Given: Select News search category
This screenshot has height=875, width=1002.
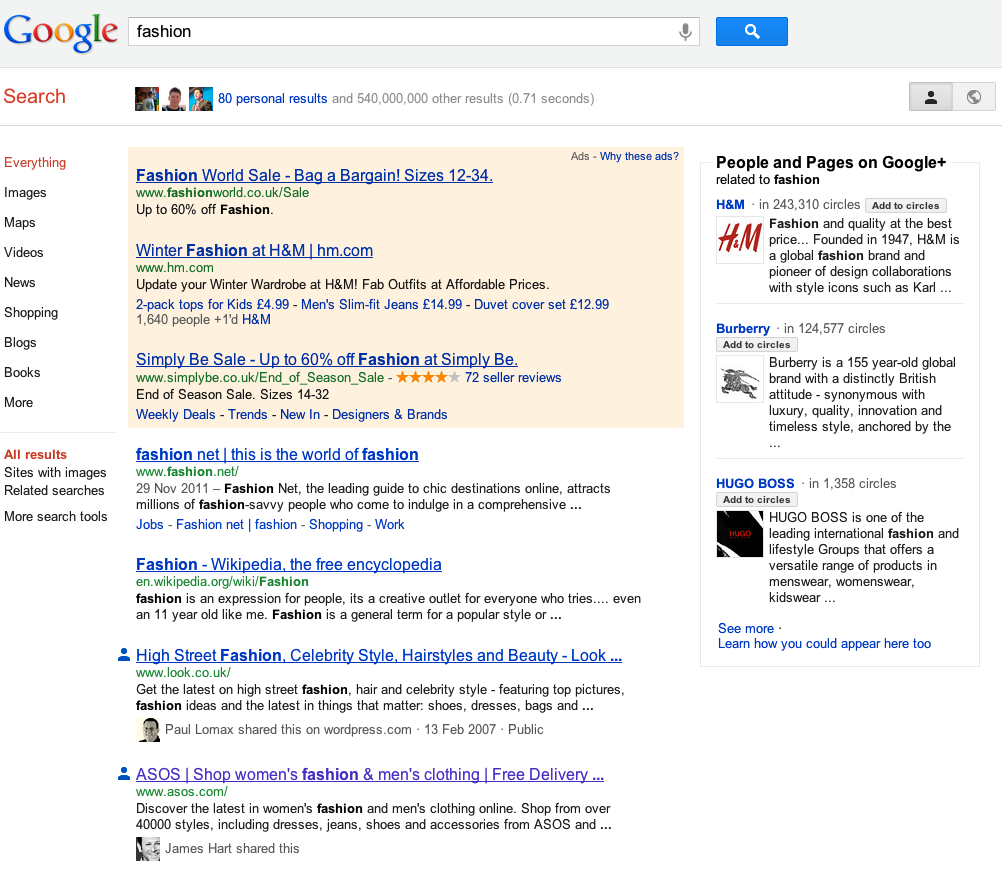Looking at the screenshot, I should tap(20, 283).
